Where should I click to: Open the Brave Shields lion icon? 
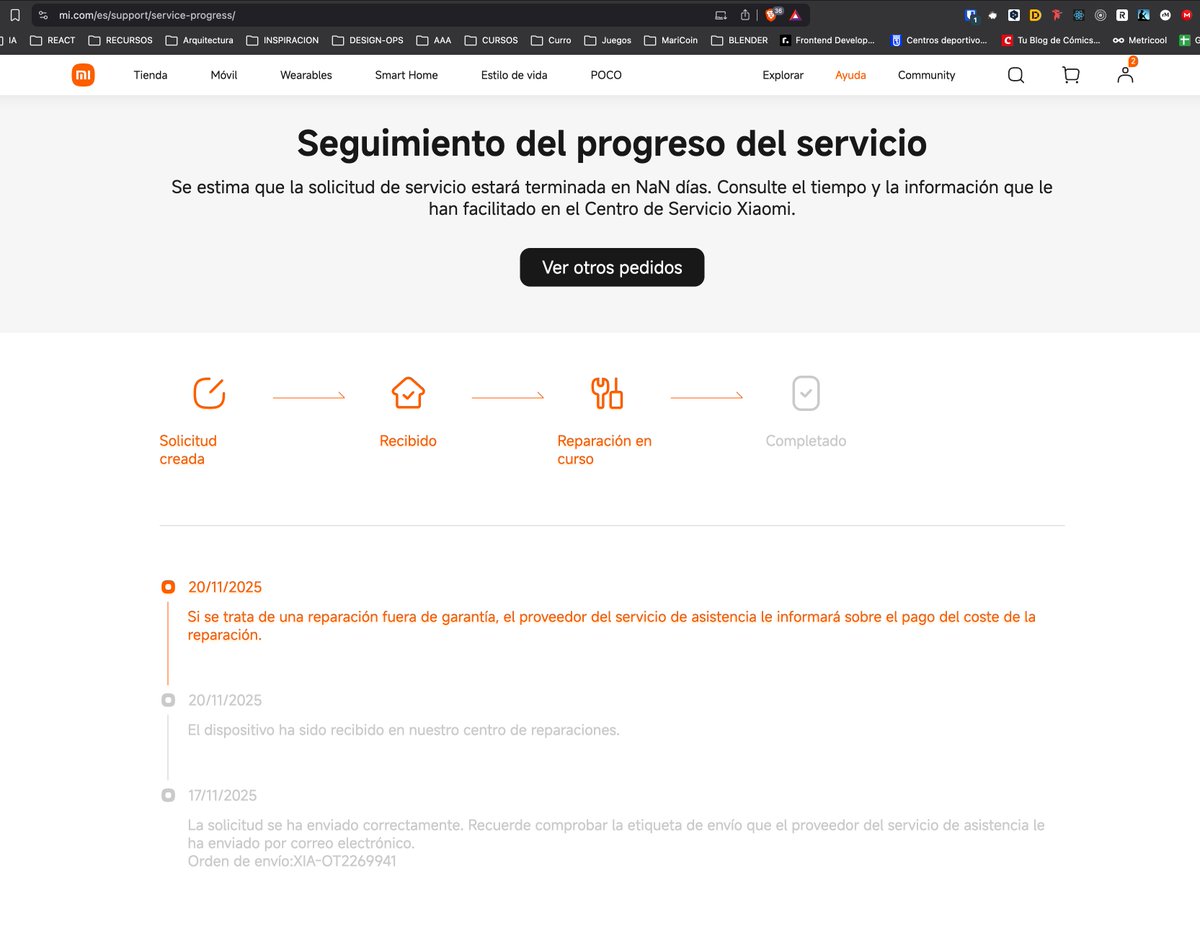773,15
